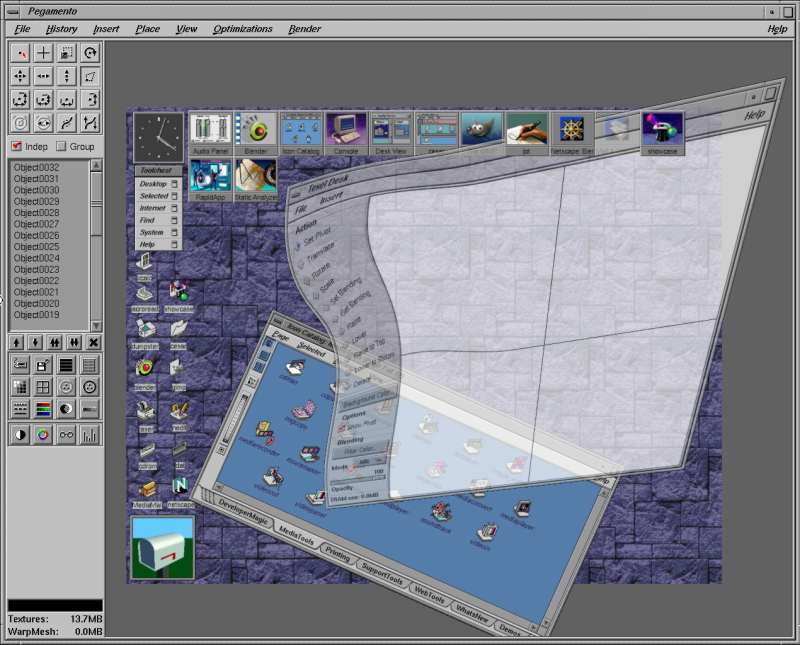Click the RGB color bars icon
The image size is (800, 645).
tap(43, 409)
